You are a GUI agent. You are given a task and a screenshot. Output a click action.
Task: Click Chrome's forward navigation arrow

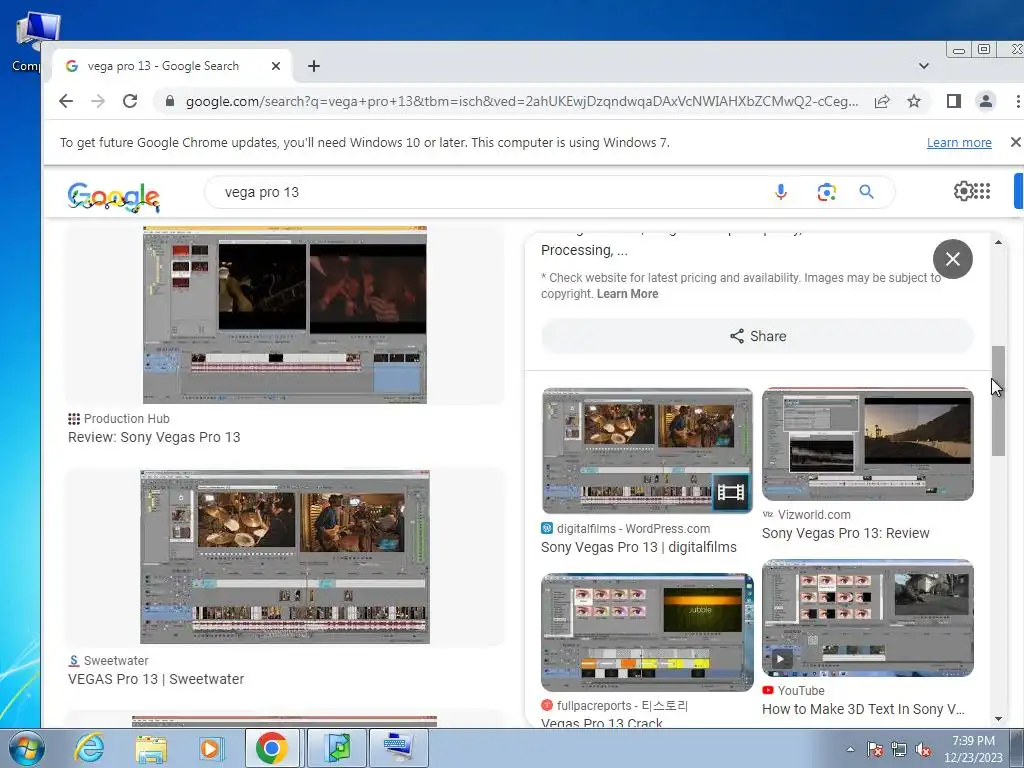tap(98, 101)
